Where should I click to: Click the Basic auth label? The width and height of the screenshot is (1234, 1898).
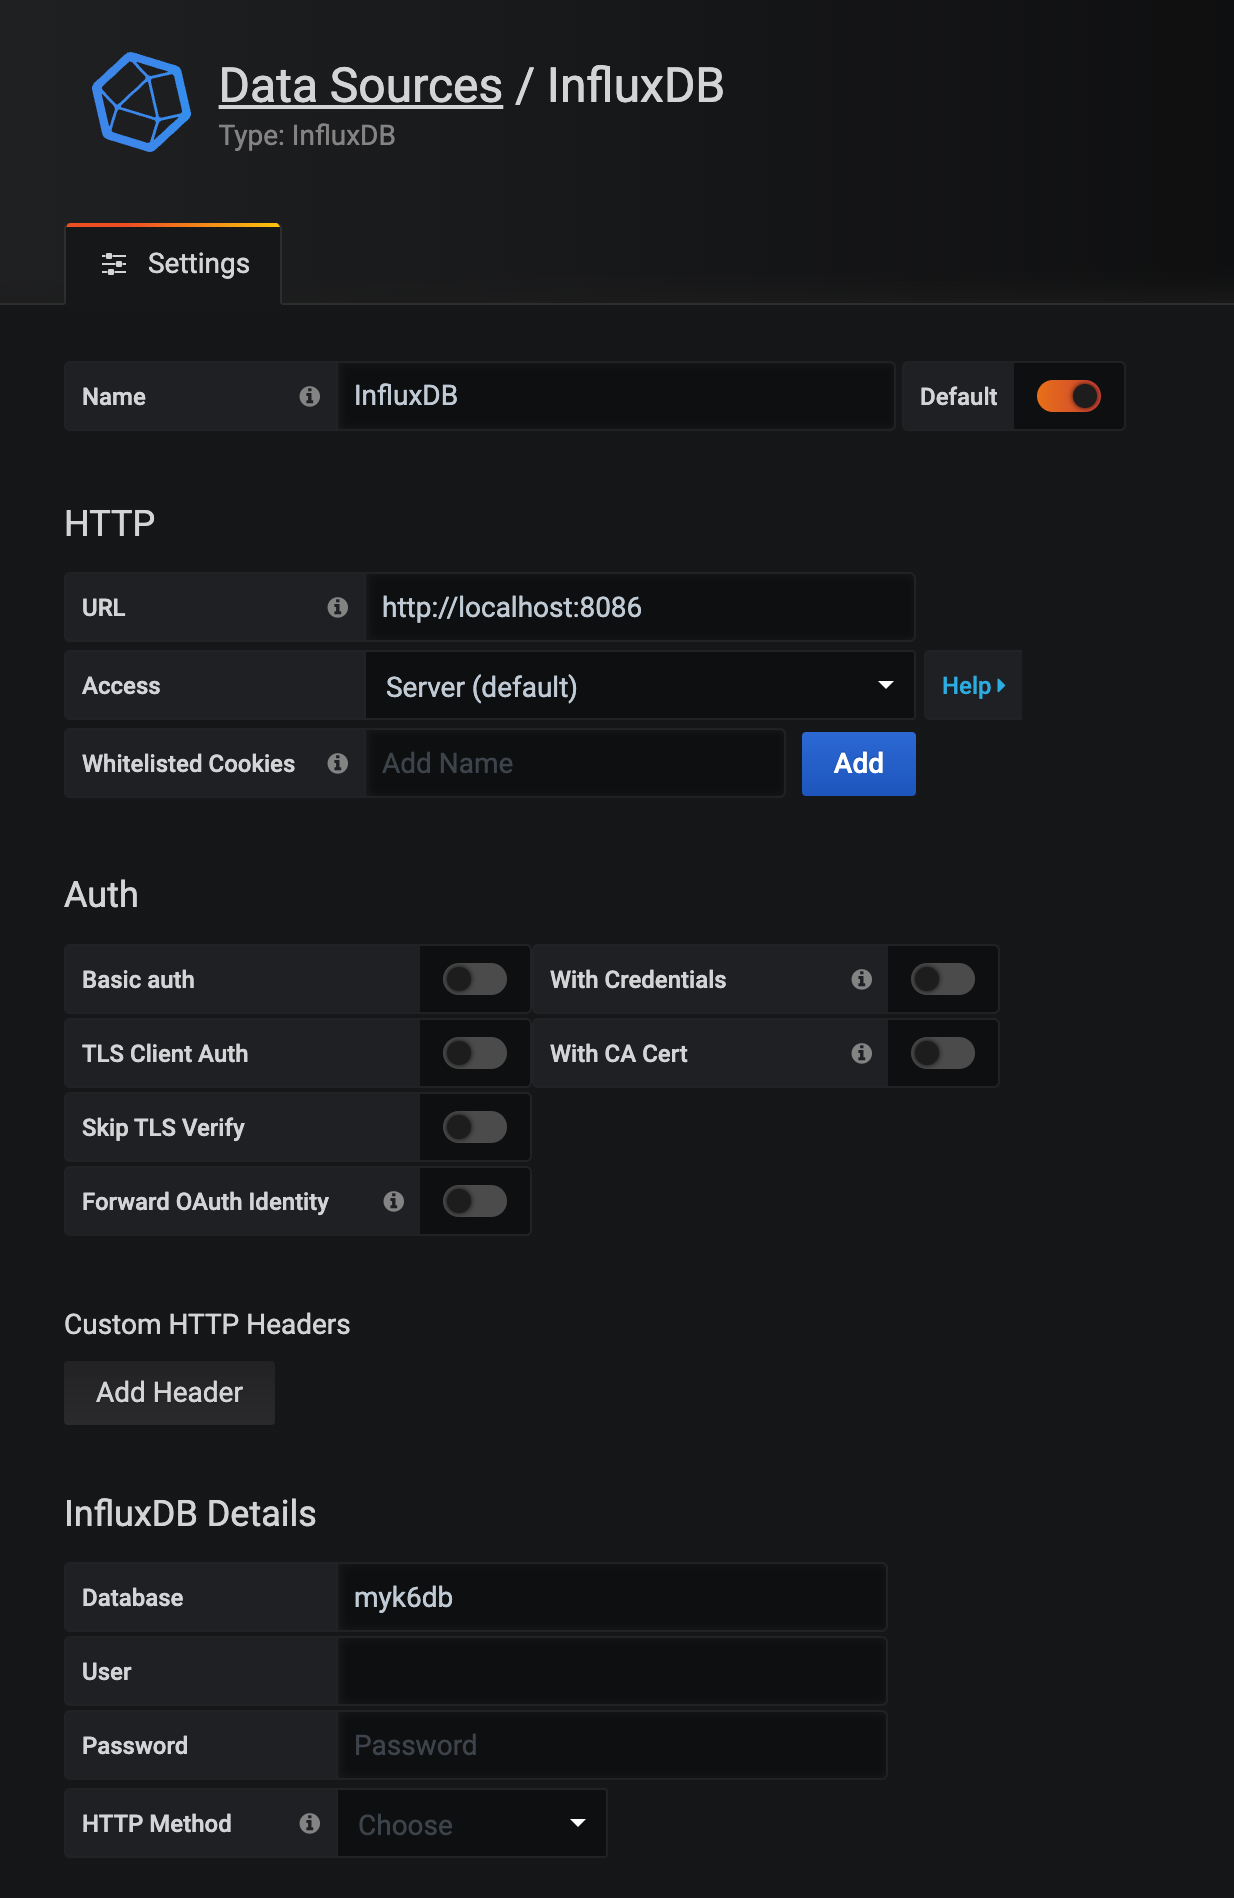(x=138, y=980)
